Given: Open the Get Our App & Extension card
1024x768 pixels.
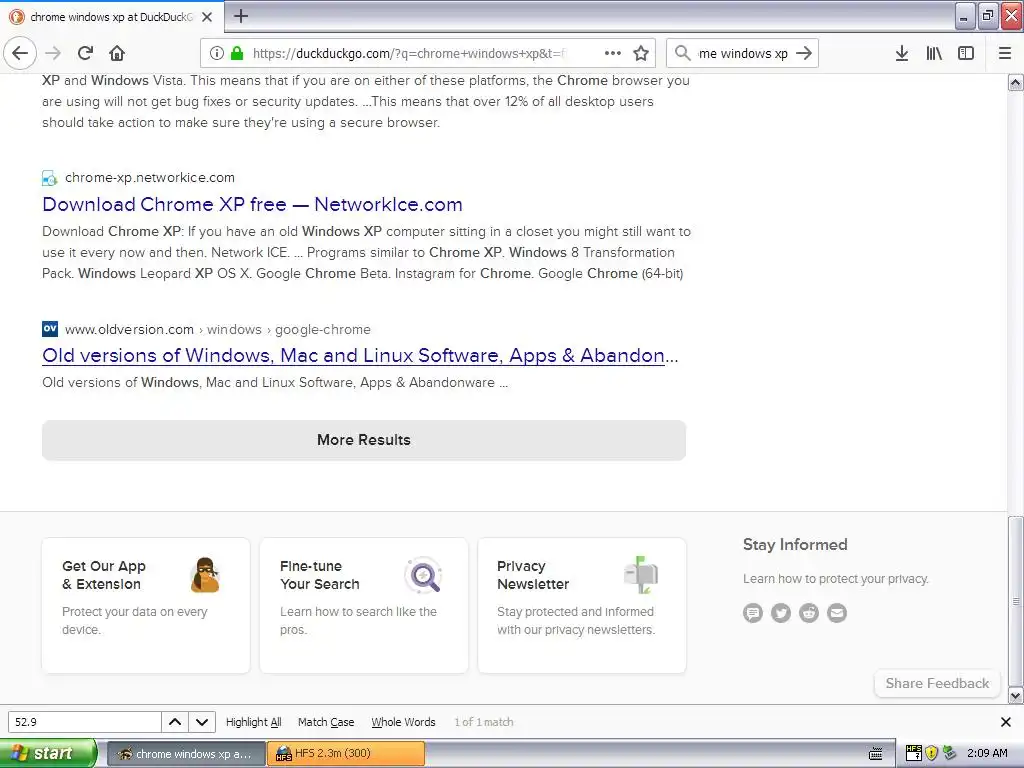Looking at the screenshot, I should click(x=146, y=605).
